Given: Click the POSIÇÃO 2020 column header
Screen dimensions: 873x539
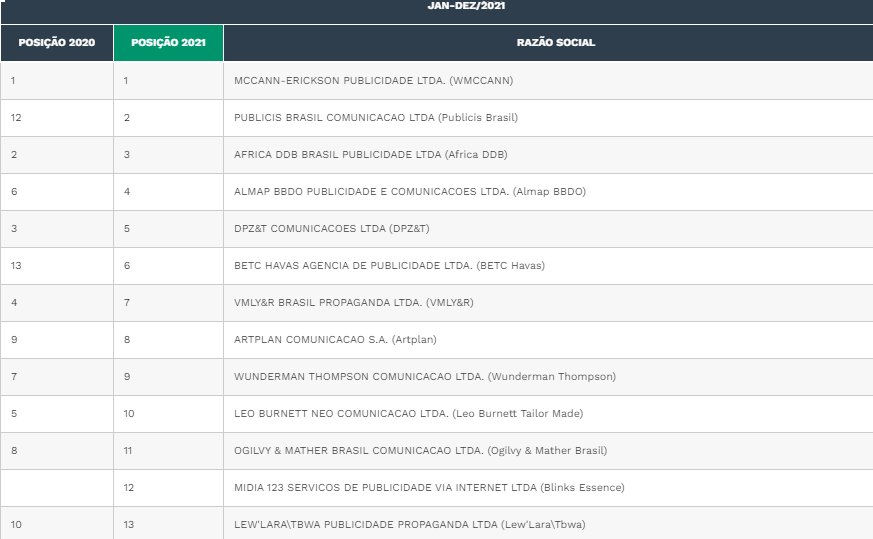Looking at the screenshot, I should (57, 42).
